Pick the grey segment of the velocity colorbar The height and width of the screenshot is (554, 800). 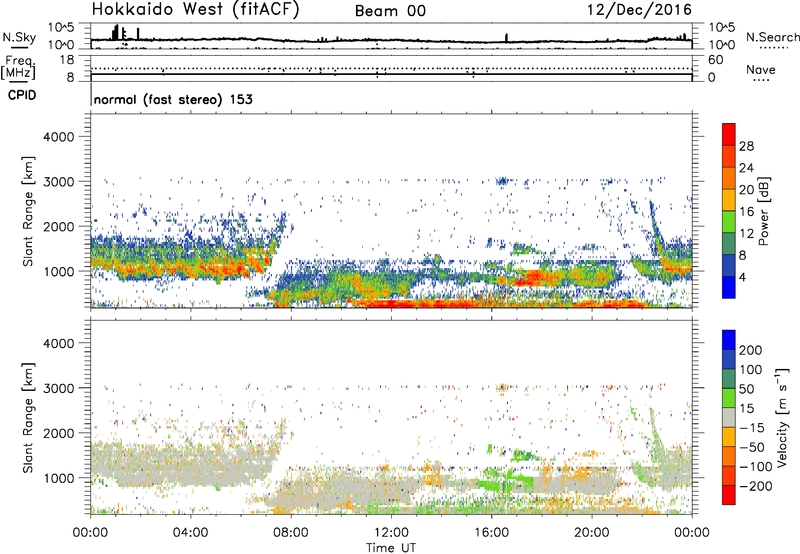click(729, 418)
